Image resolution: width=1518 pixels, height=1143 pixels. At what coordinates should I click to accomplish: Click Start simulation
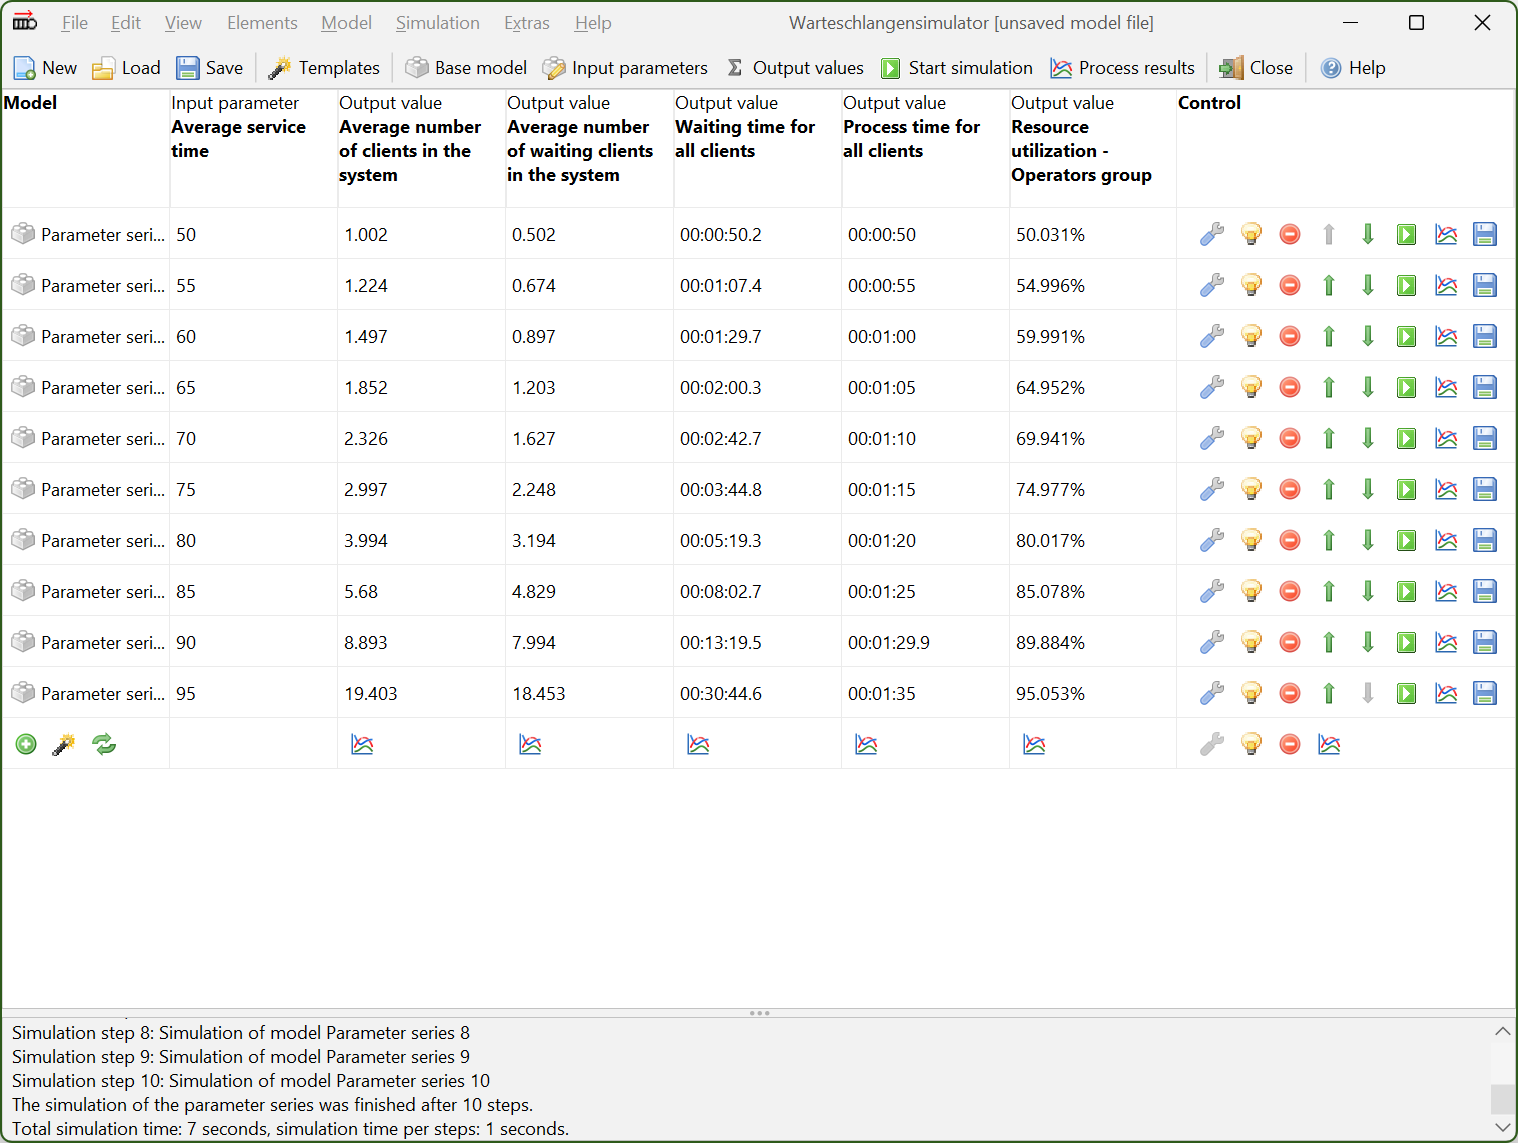tap(957, 68)
